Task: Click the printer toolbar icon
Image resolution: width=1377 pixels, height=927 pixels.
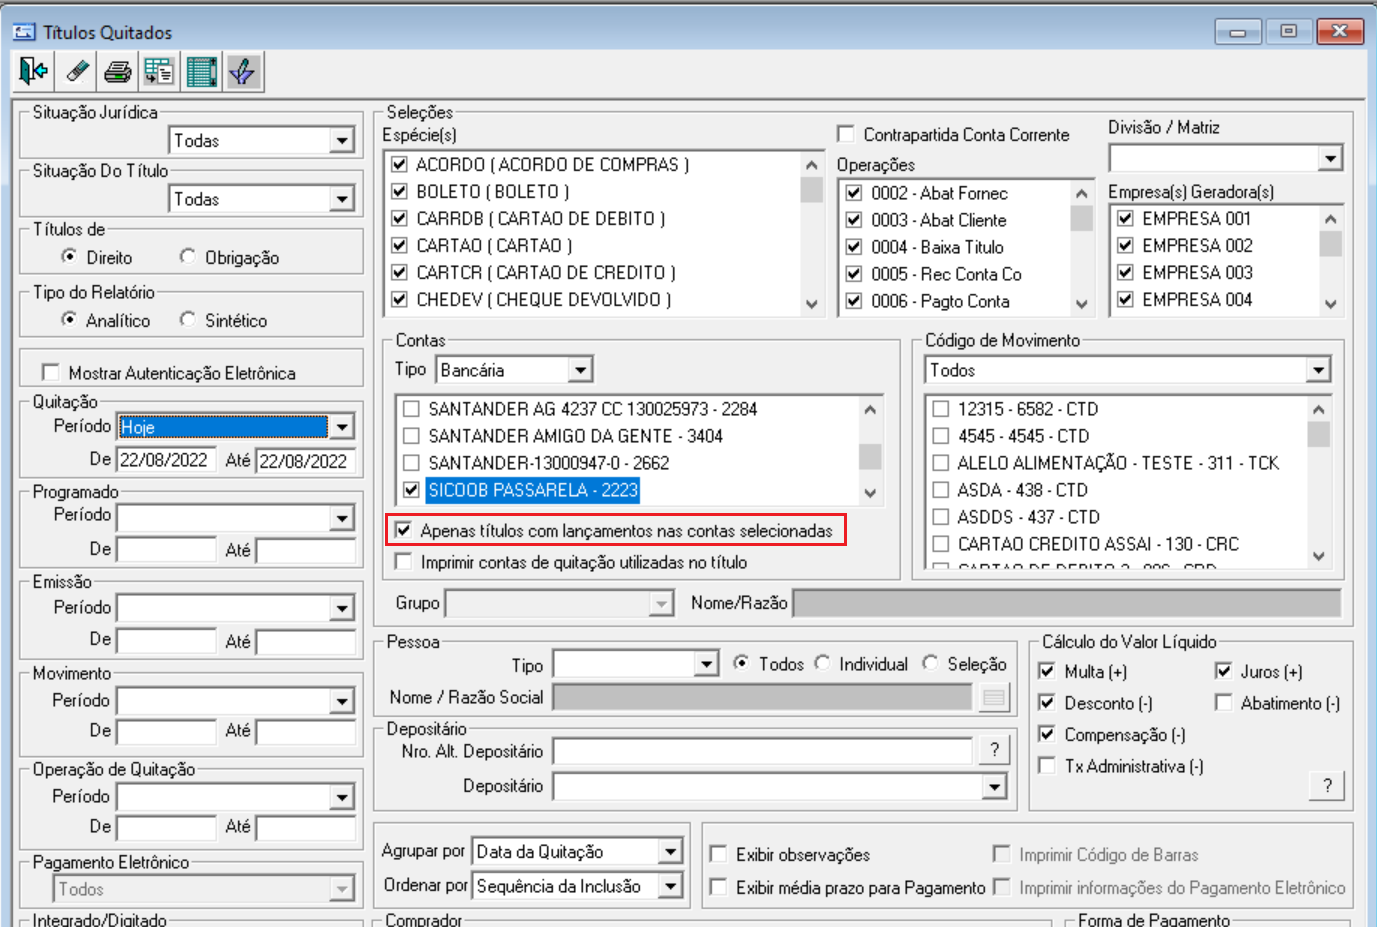Action: (118, 71)
